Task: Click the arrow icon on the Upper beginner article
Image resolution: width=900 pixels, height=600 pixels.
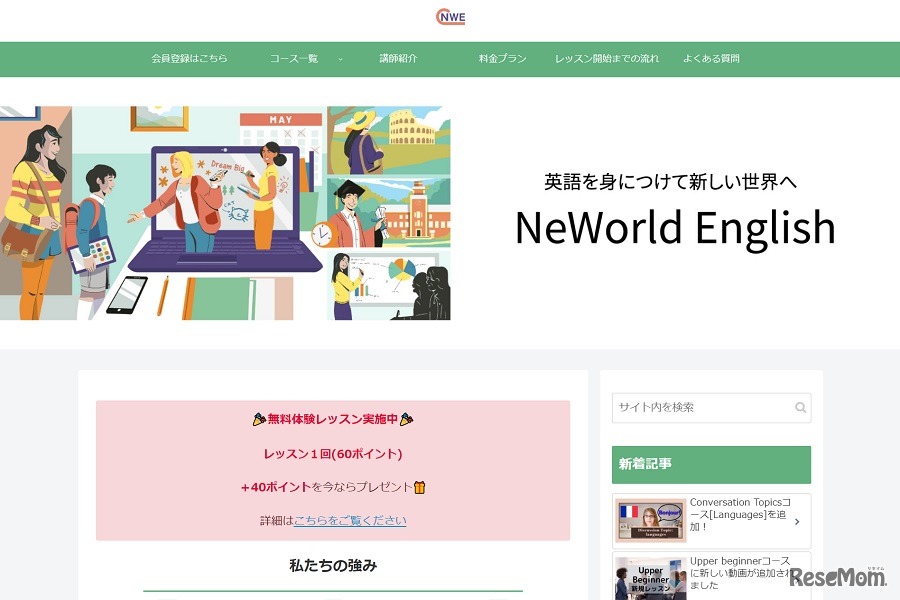Action: click(x=798, y=578)
